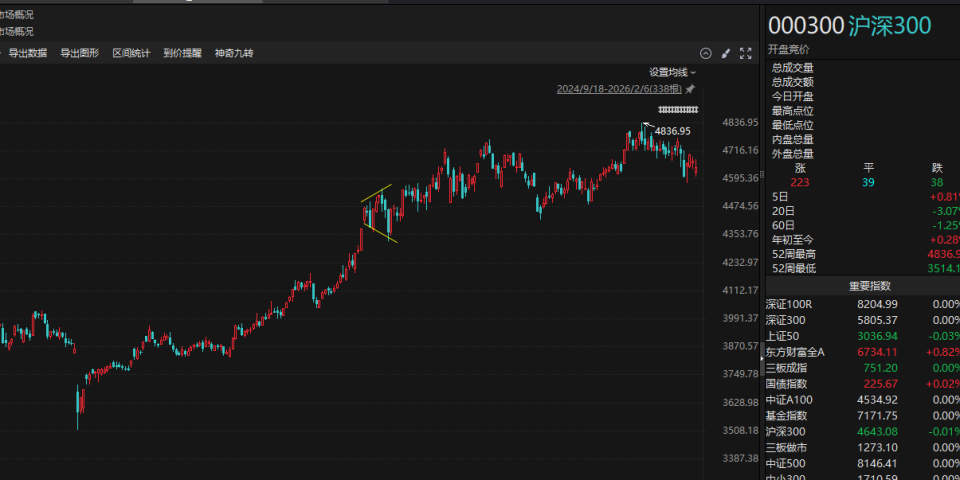Click the 开盘竞价 label
The height and width of the screenshot is (480, 960).
click(789, 50)
